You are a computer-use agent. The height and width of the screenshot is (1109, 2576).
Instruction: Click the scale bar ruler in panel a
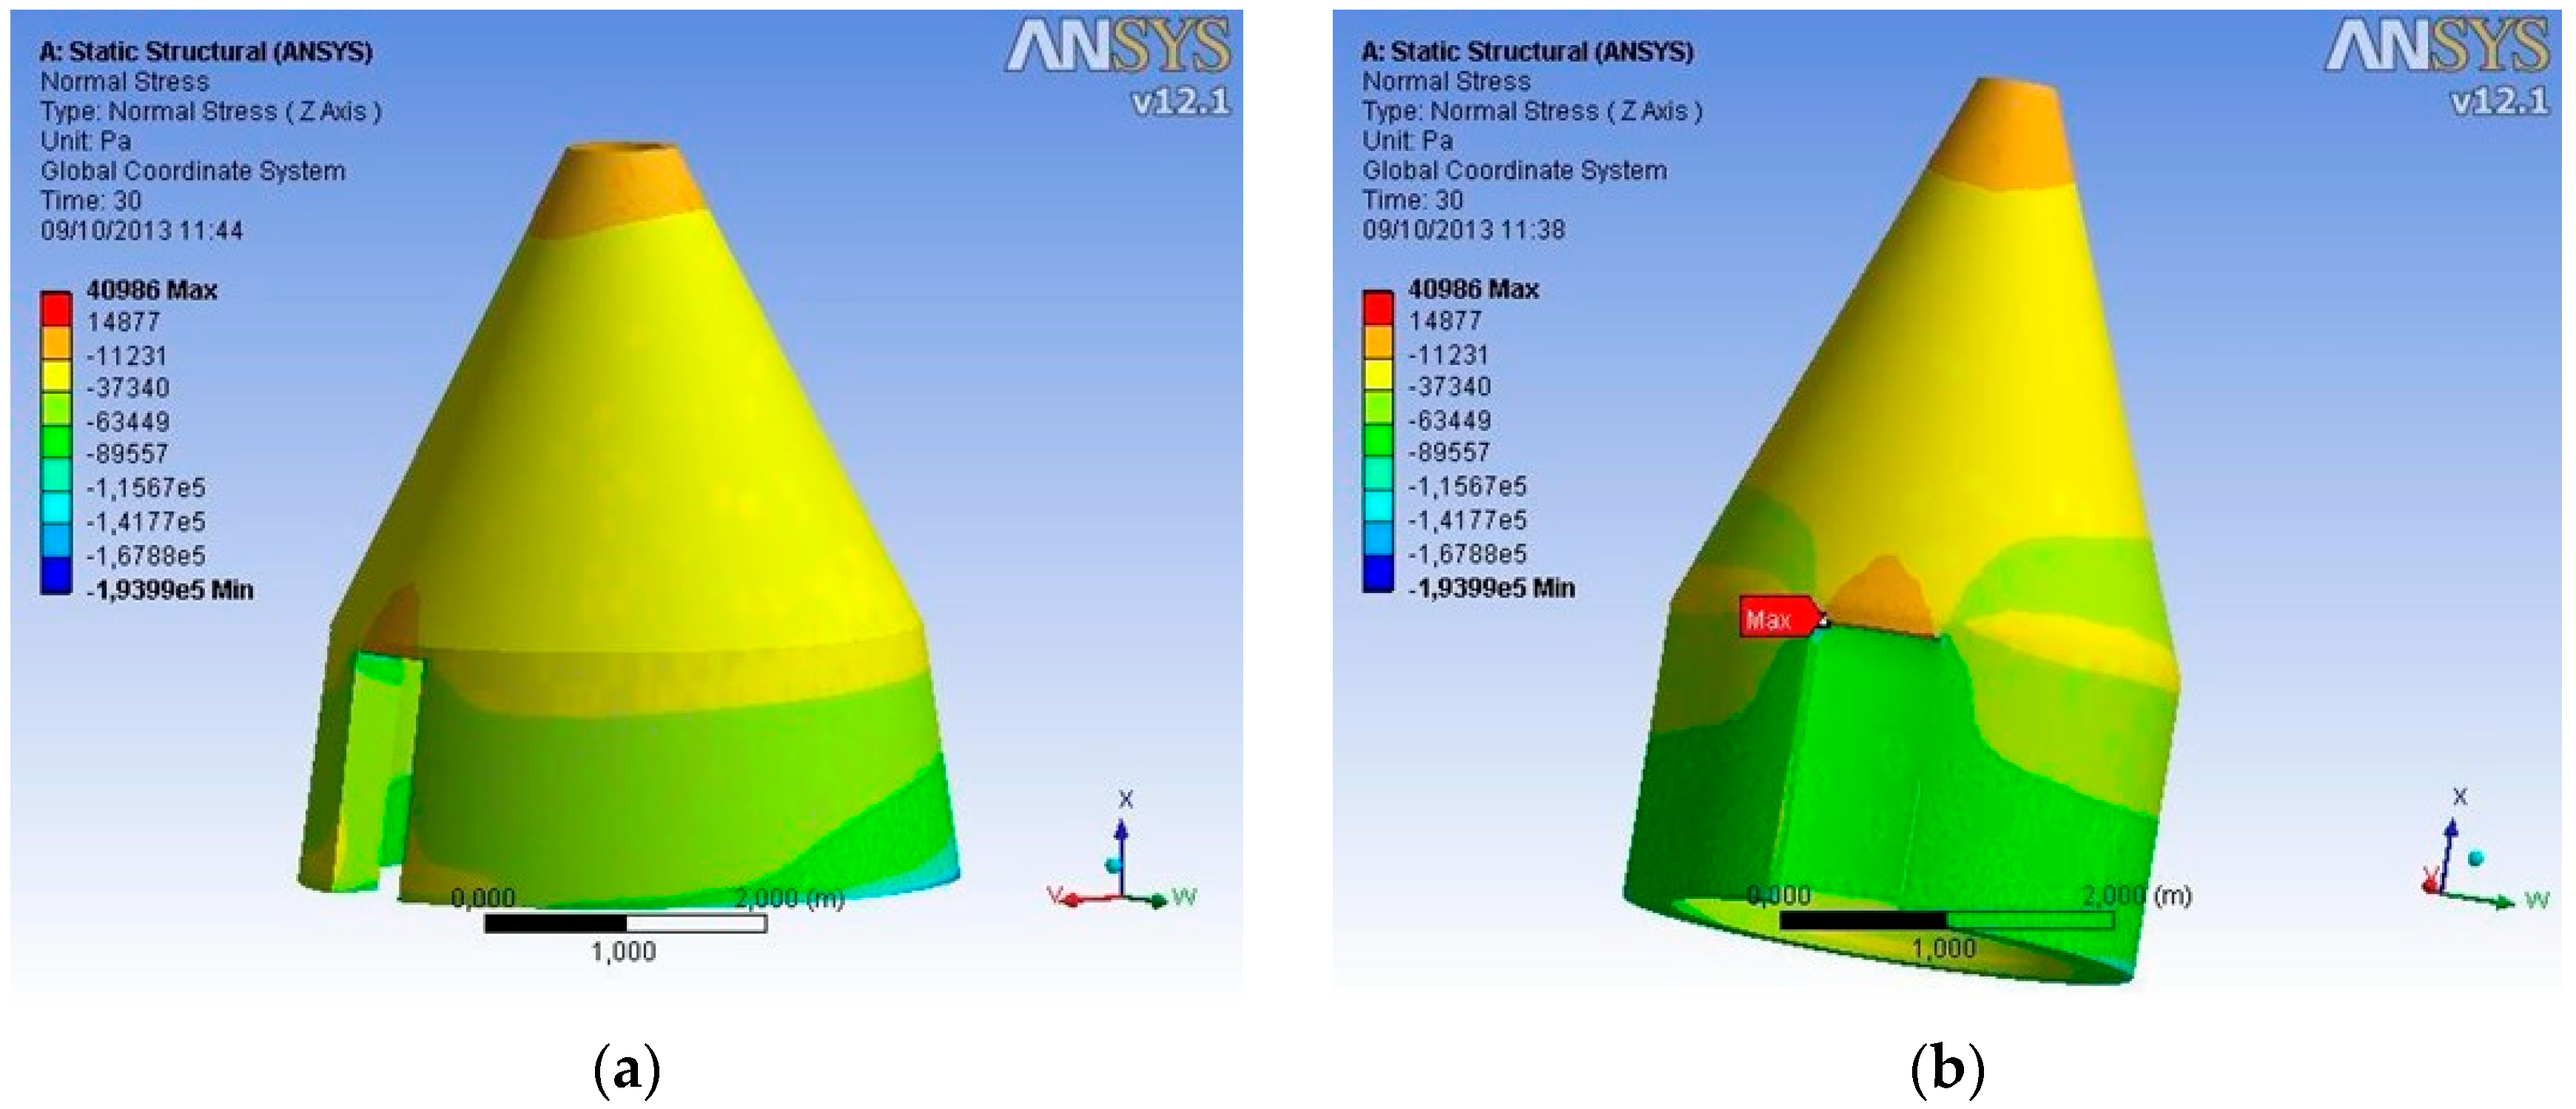pos(626,923)
